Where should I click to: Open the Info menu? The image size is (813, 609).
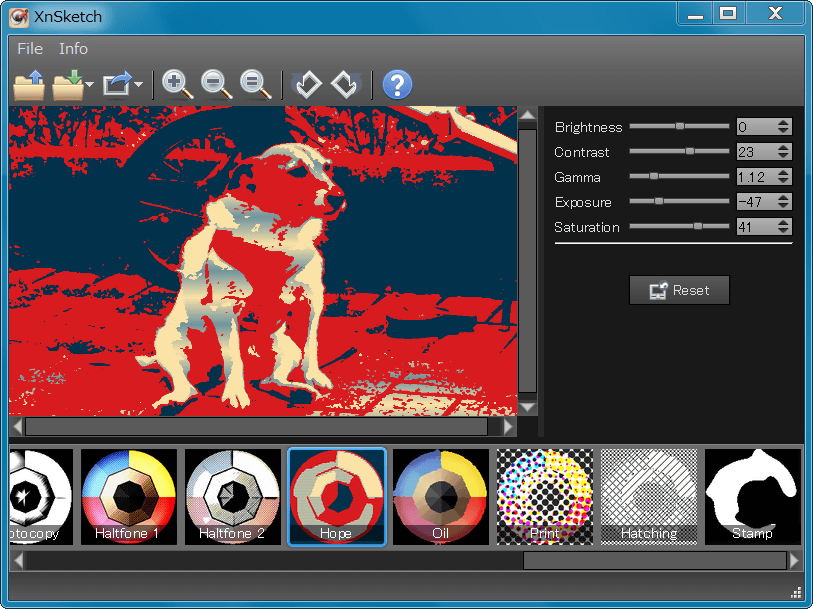click(73, 49)
